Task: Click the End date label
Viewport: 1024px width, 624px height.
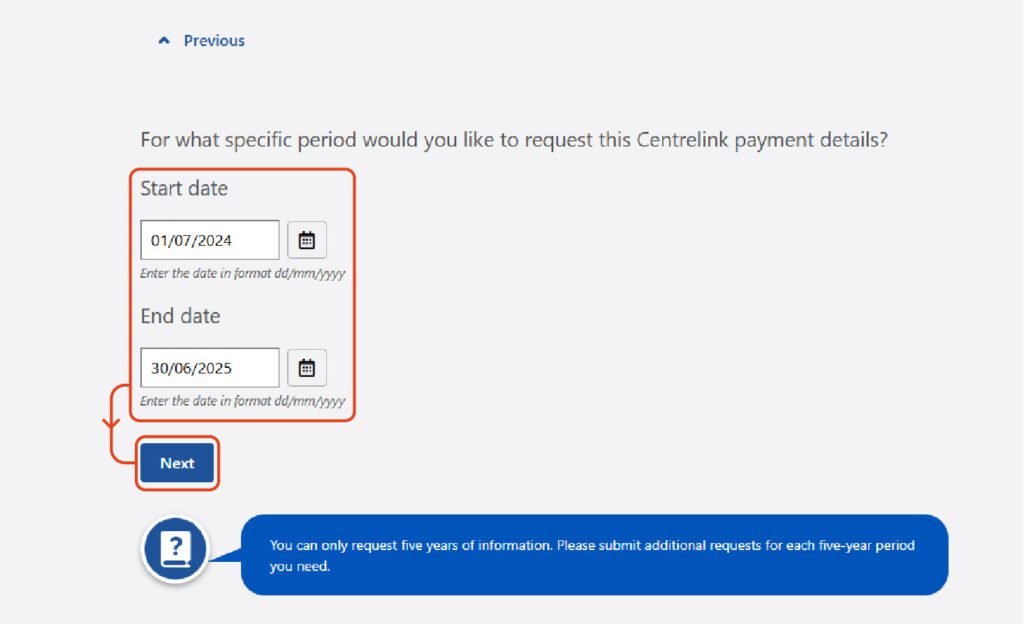Action: [180, 316]
